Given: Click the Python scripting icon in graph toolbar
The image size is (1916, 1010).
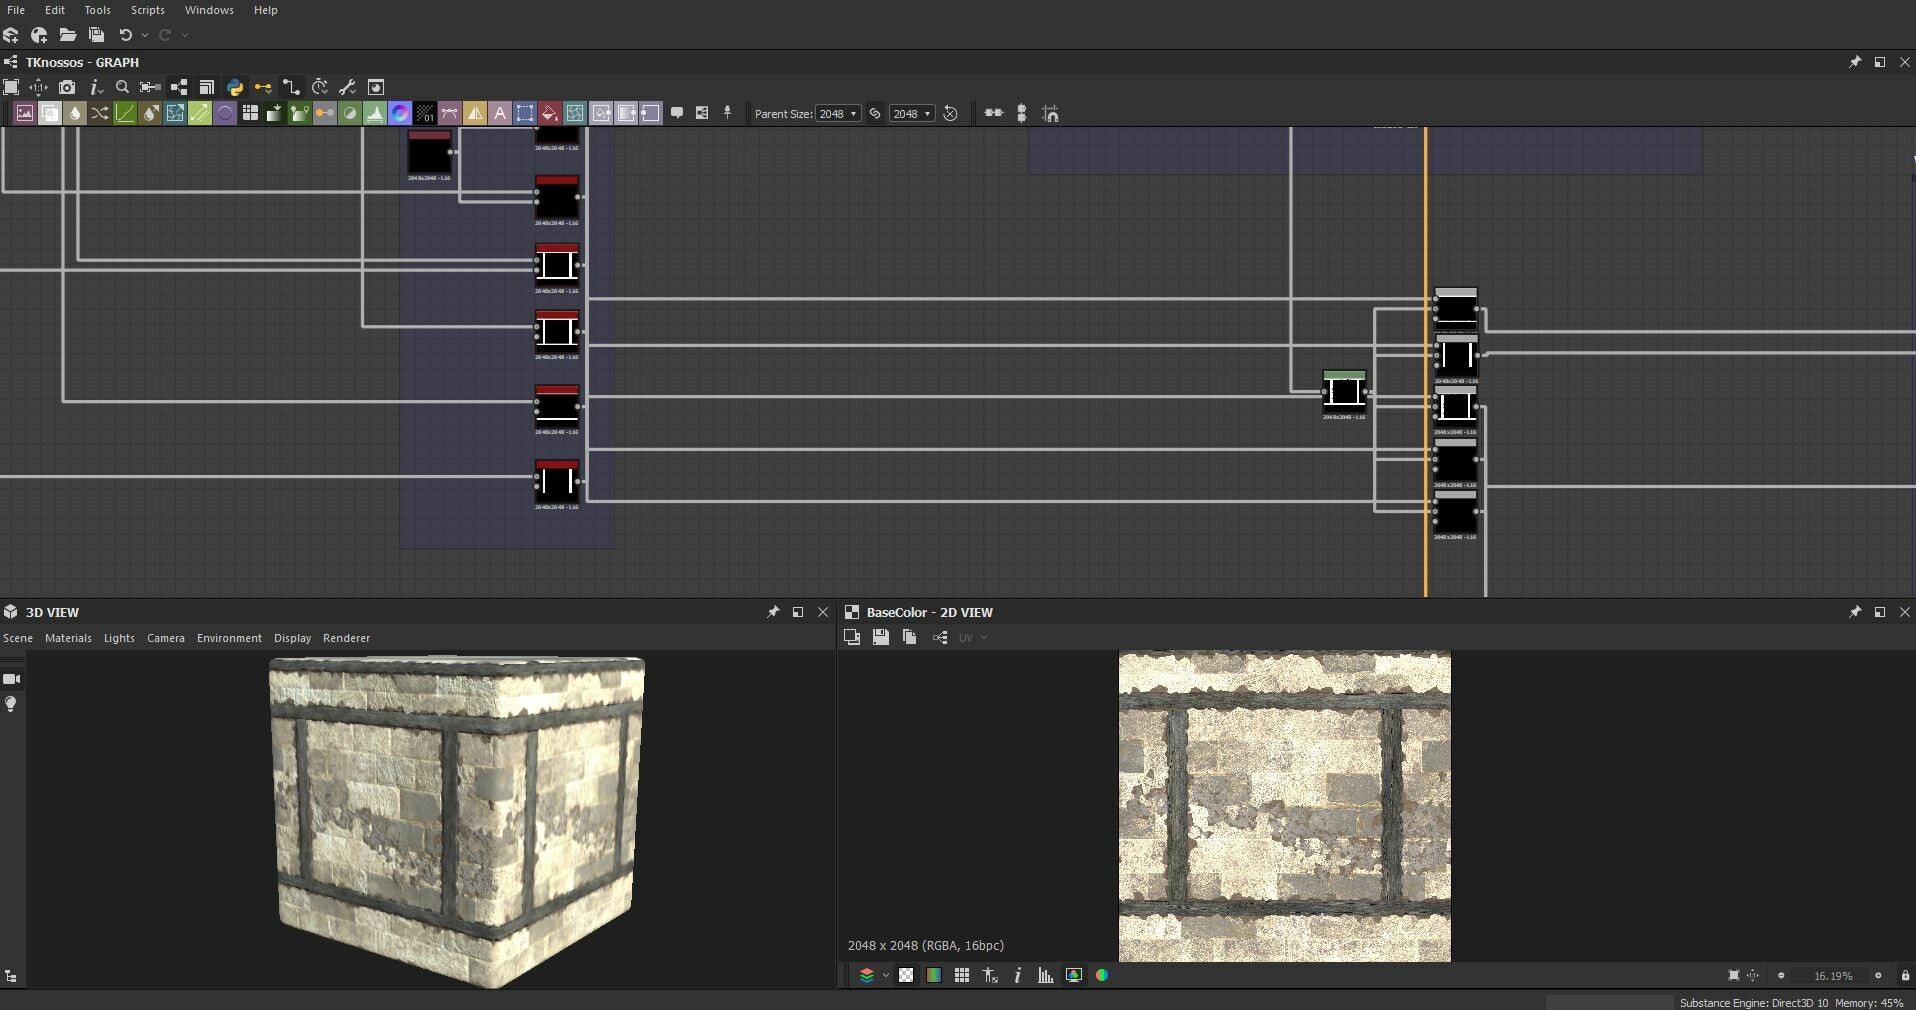Looking at the screenshot, I should click(235, 87).
